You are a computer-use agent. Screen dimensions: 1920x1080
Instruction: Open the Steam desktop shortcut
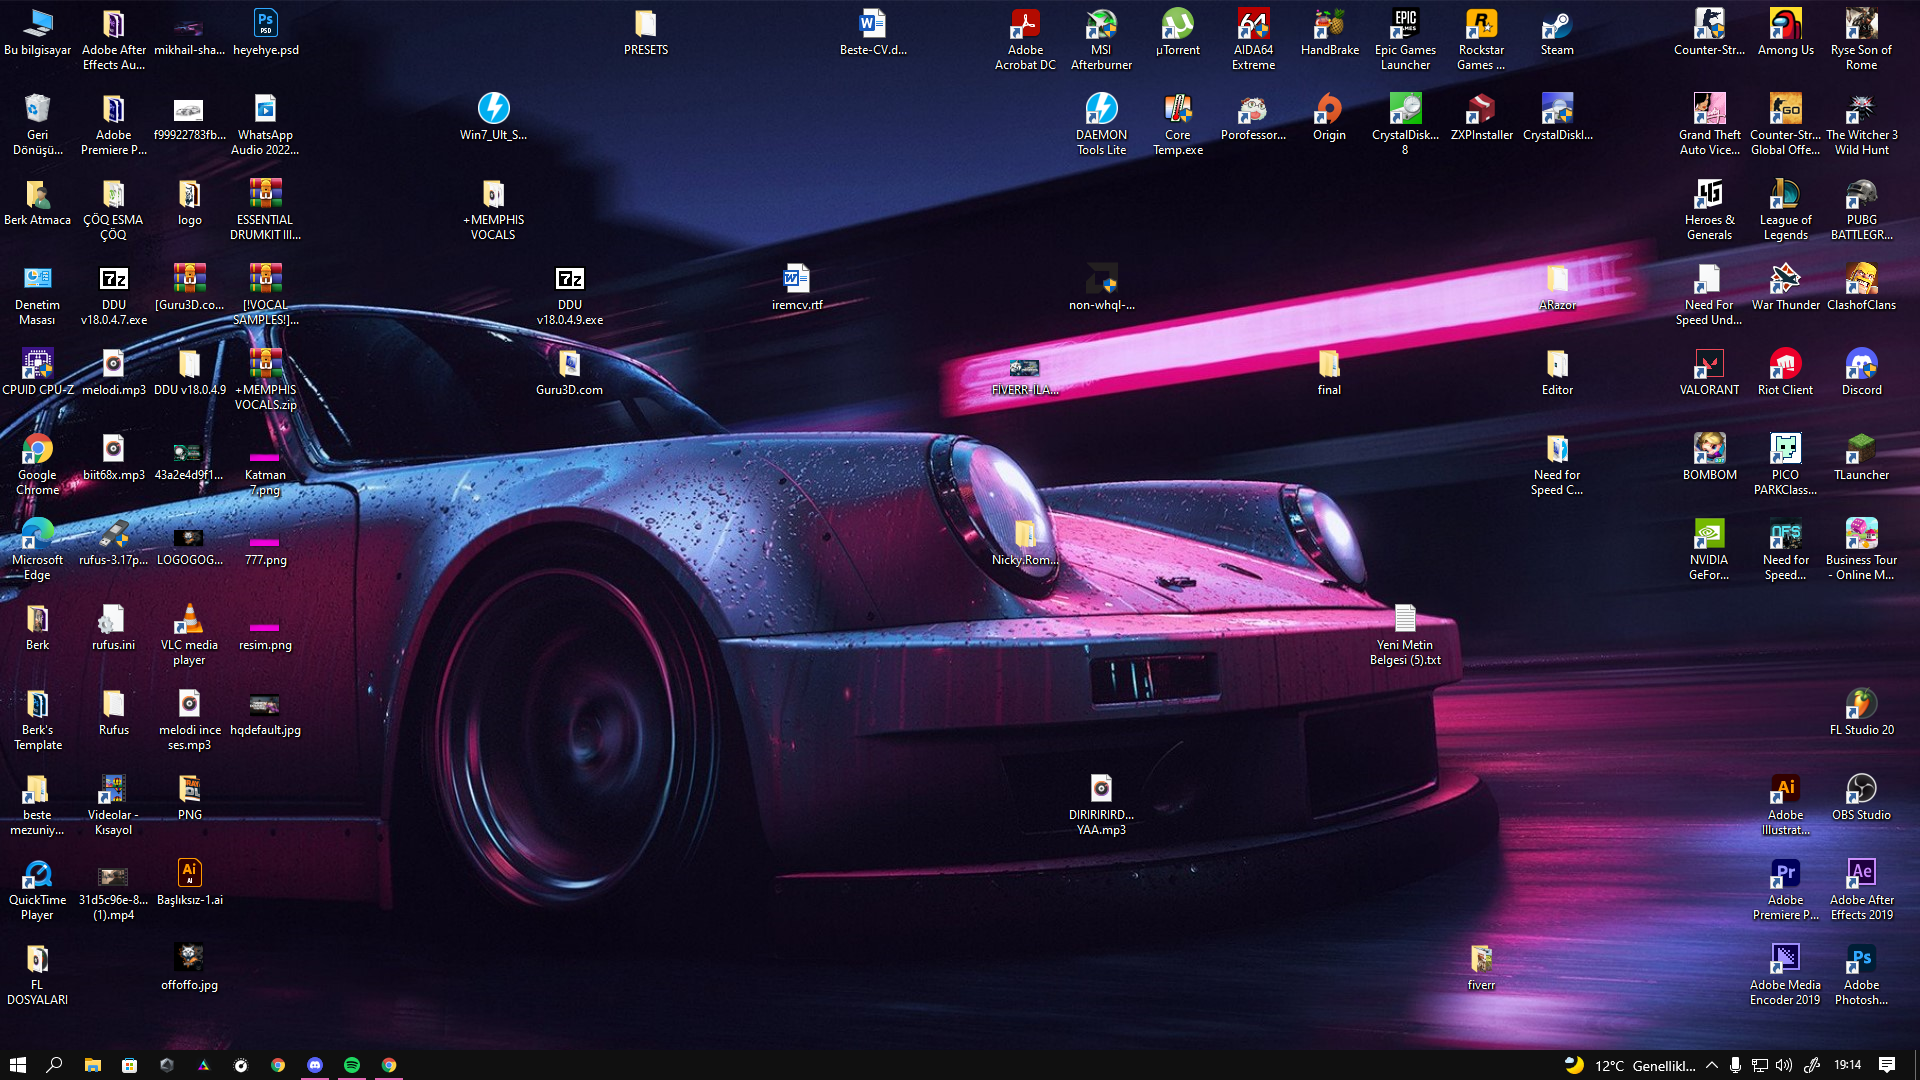[x=1557, y=26]
